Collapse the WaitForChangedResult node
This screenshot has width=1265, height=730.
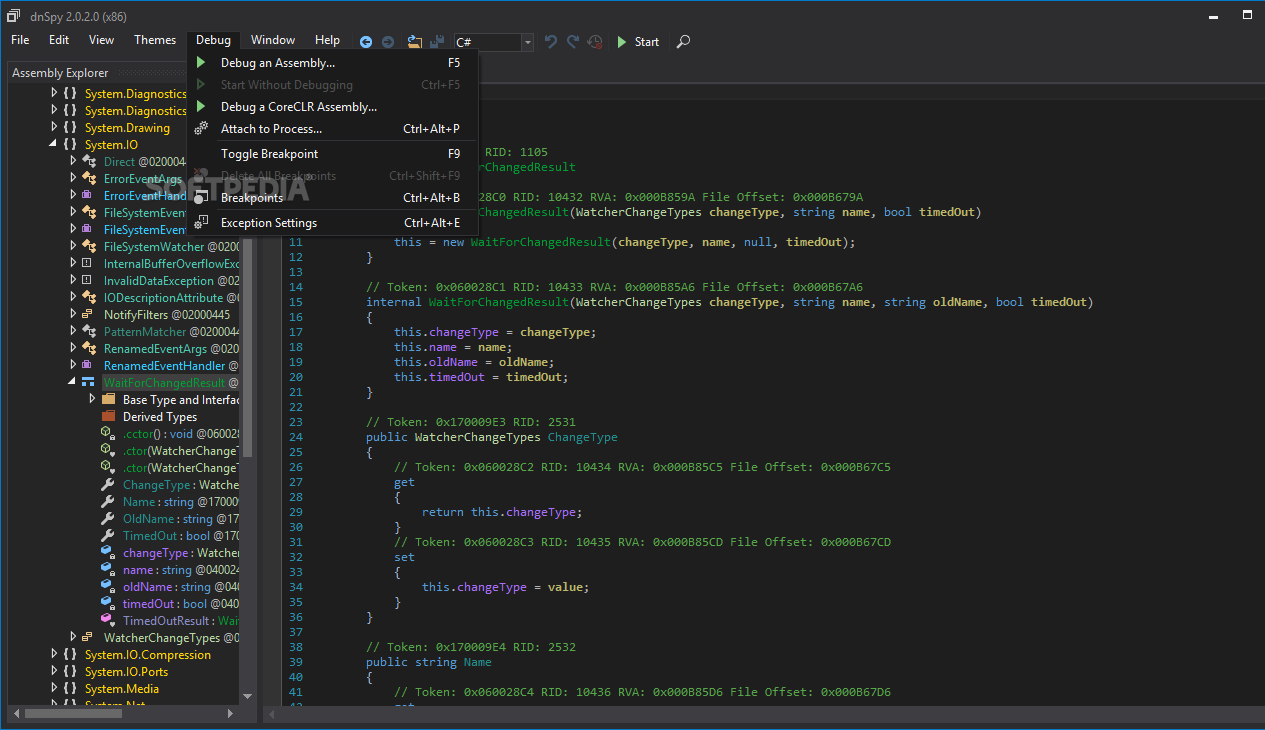pos(73,383)
